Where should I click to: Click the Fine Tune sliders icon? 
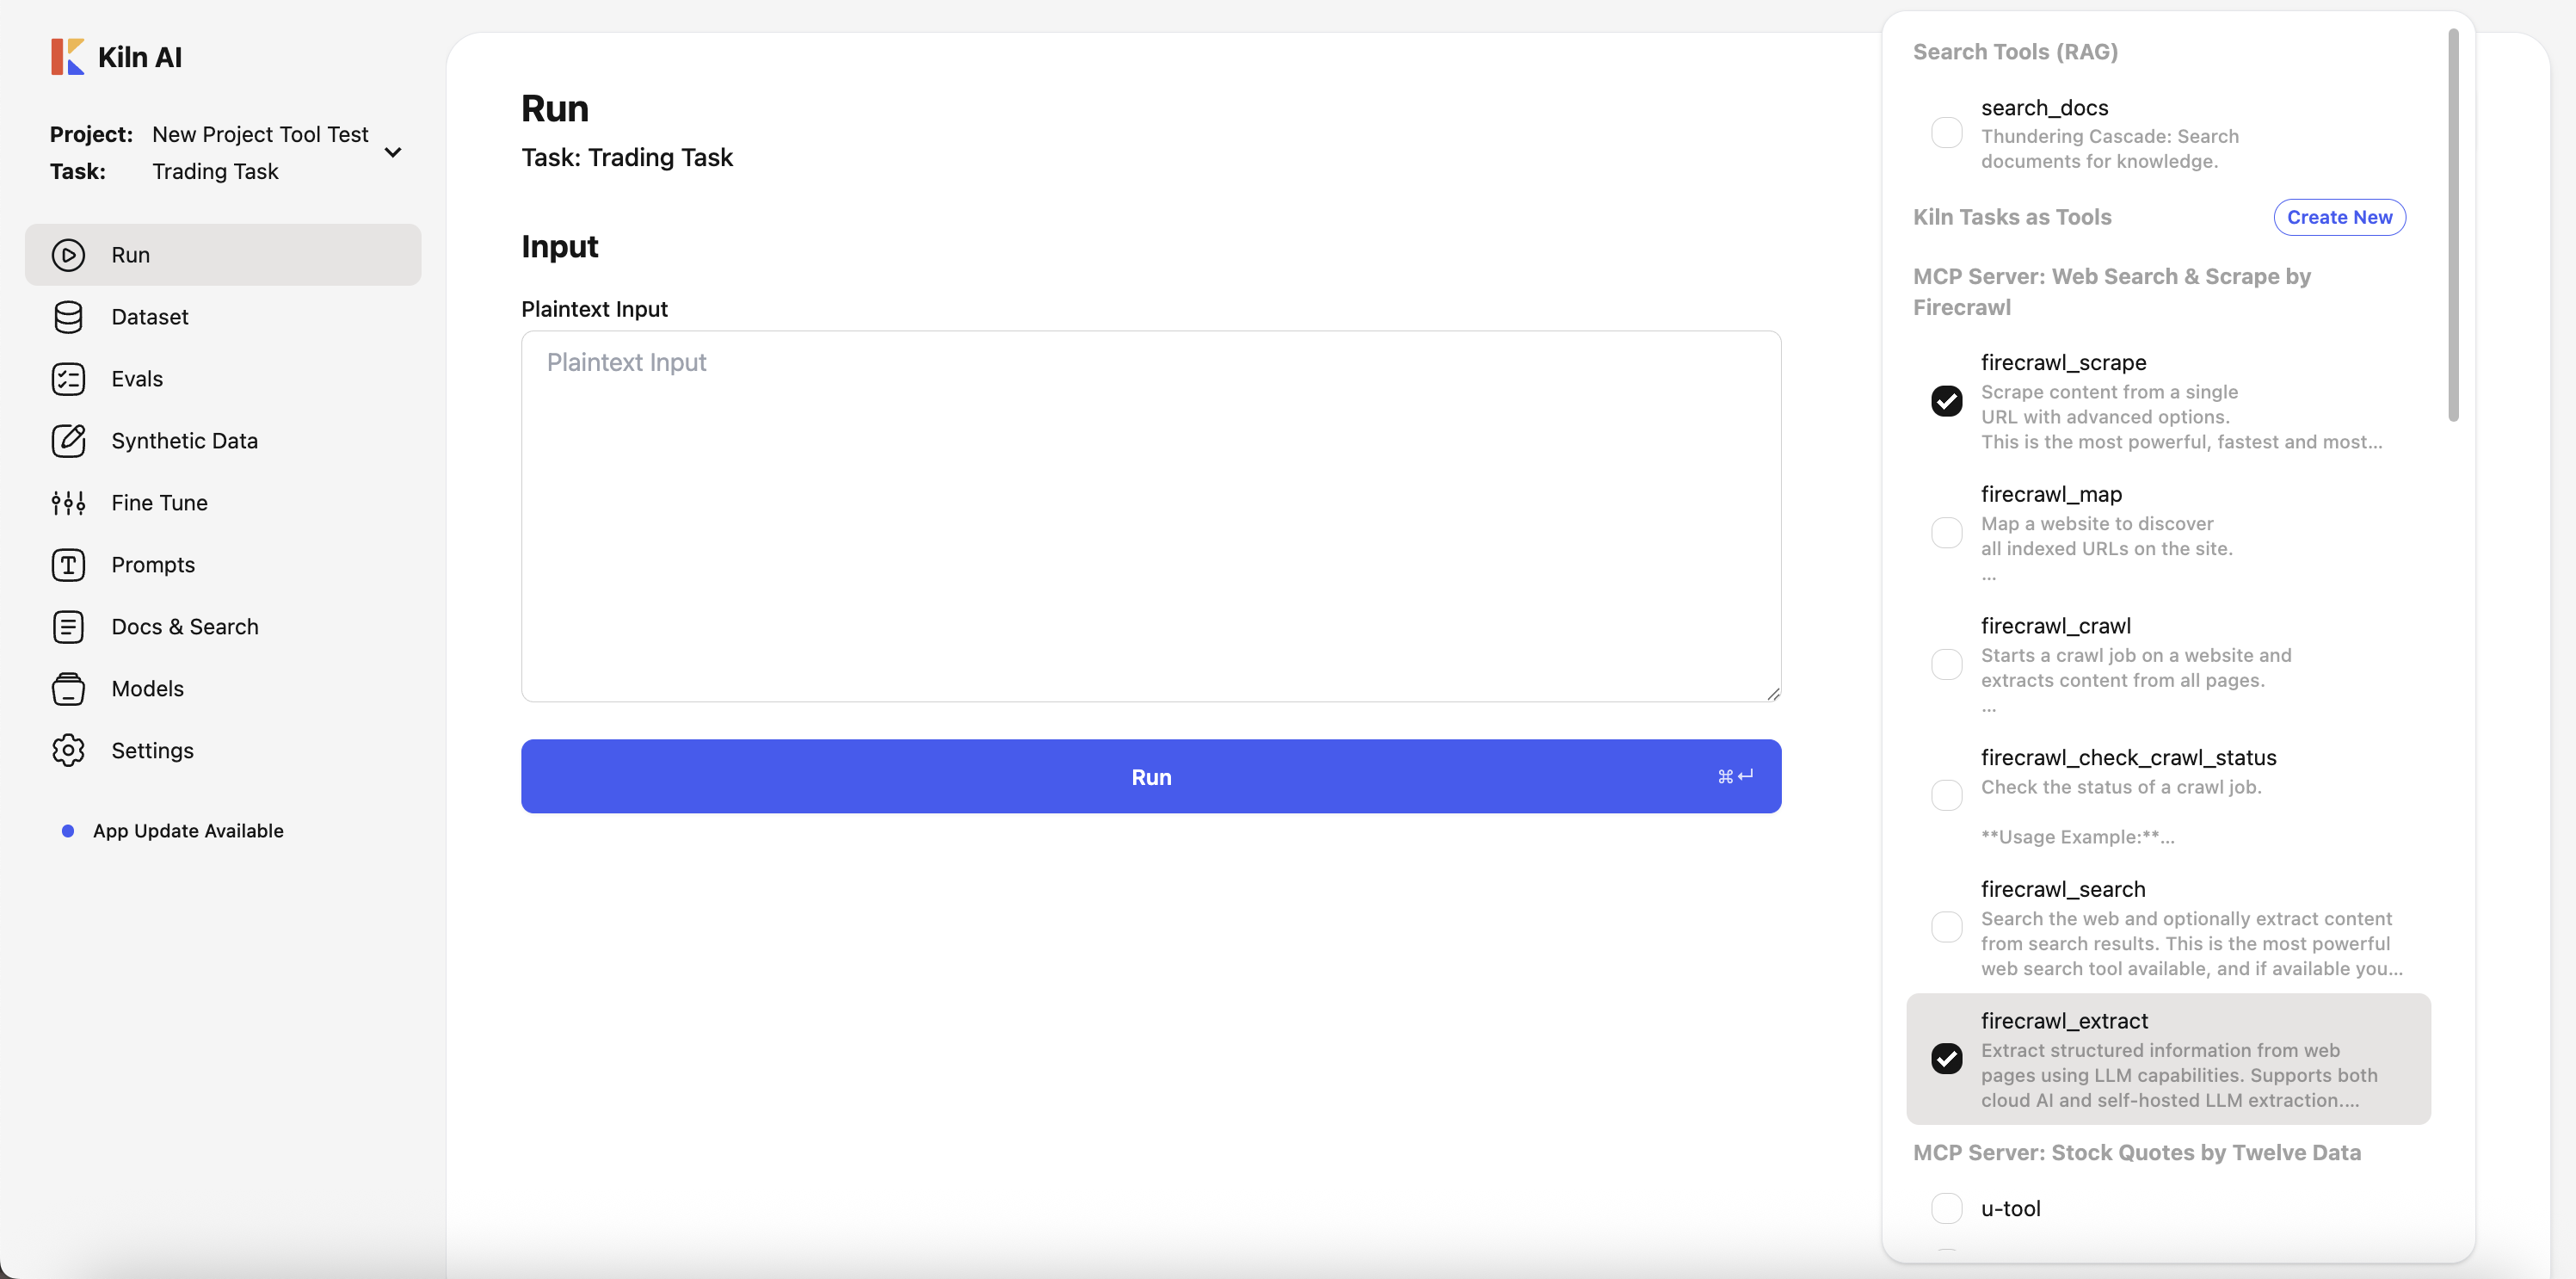[68, 503]
